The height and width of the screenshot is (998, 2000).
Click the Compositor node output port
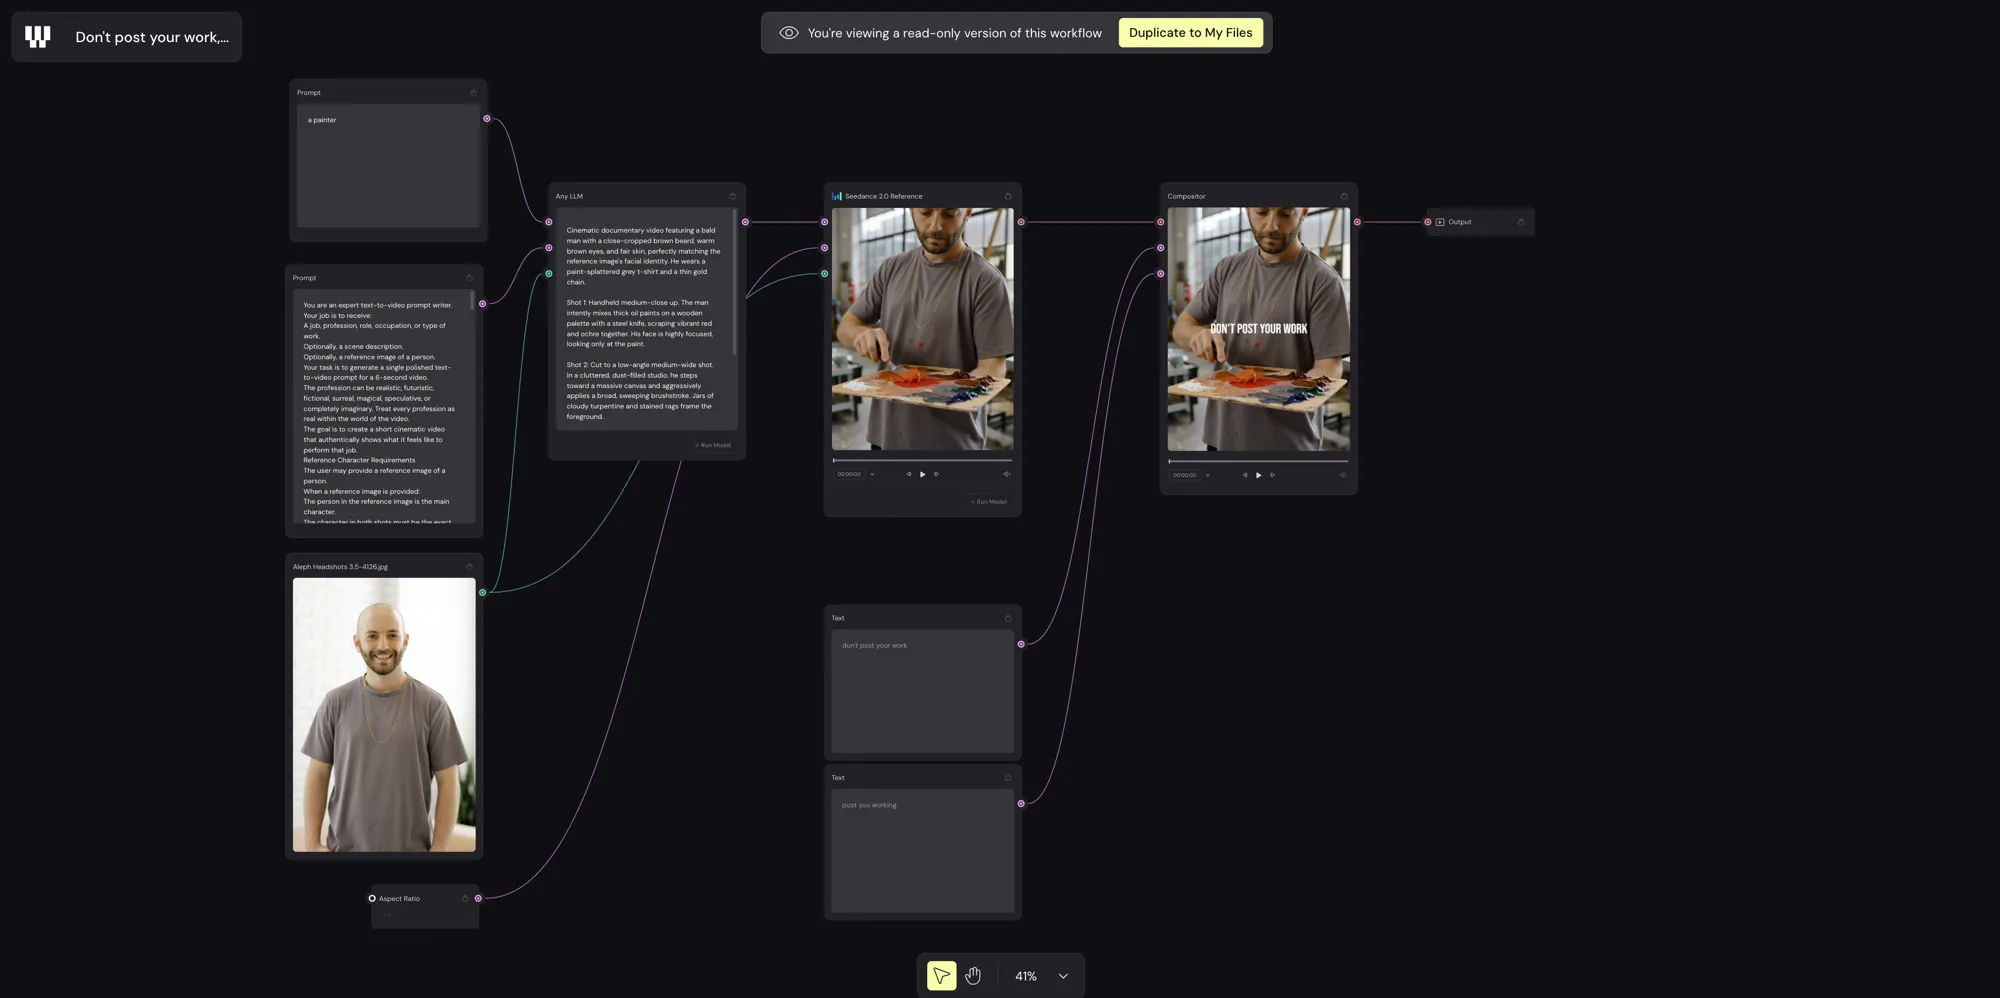tap(1357, 222)
